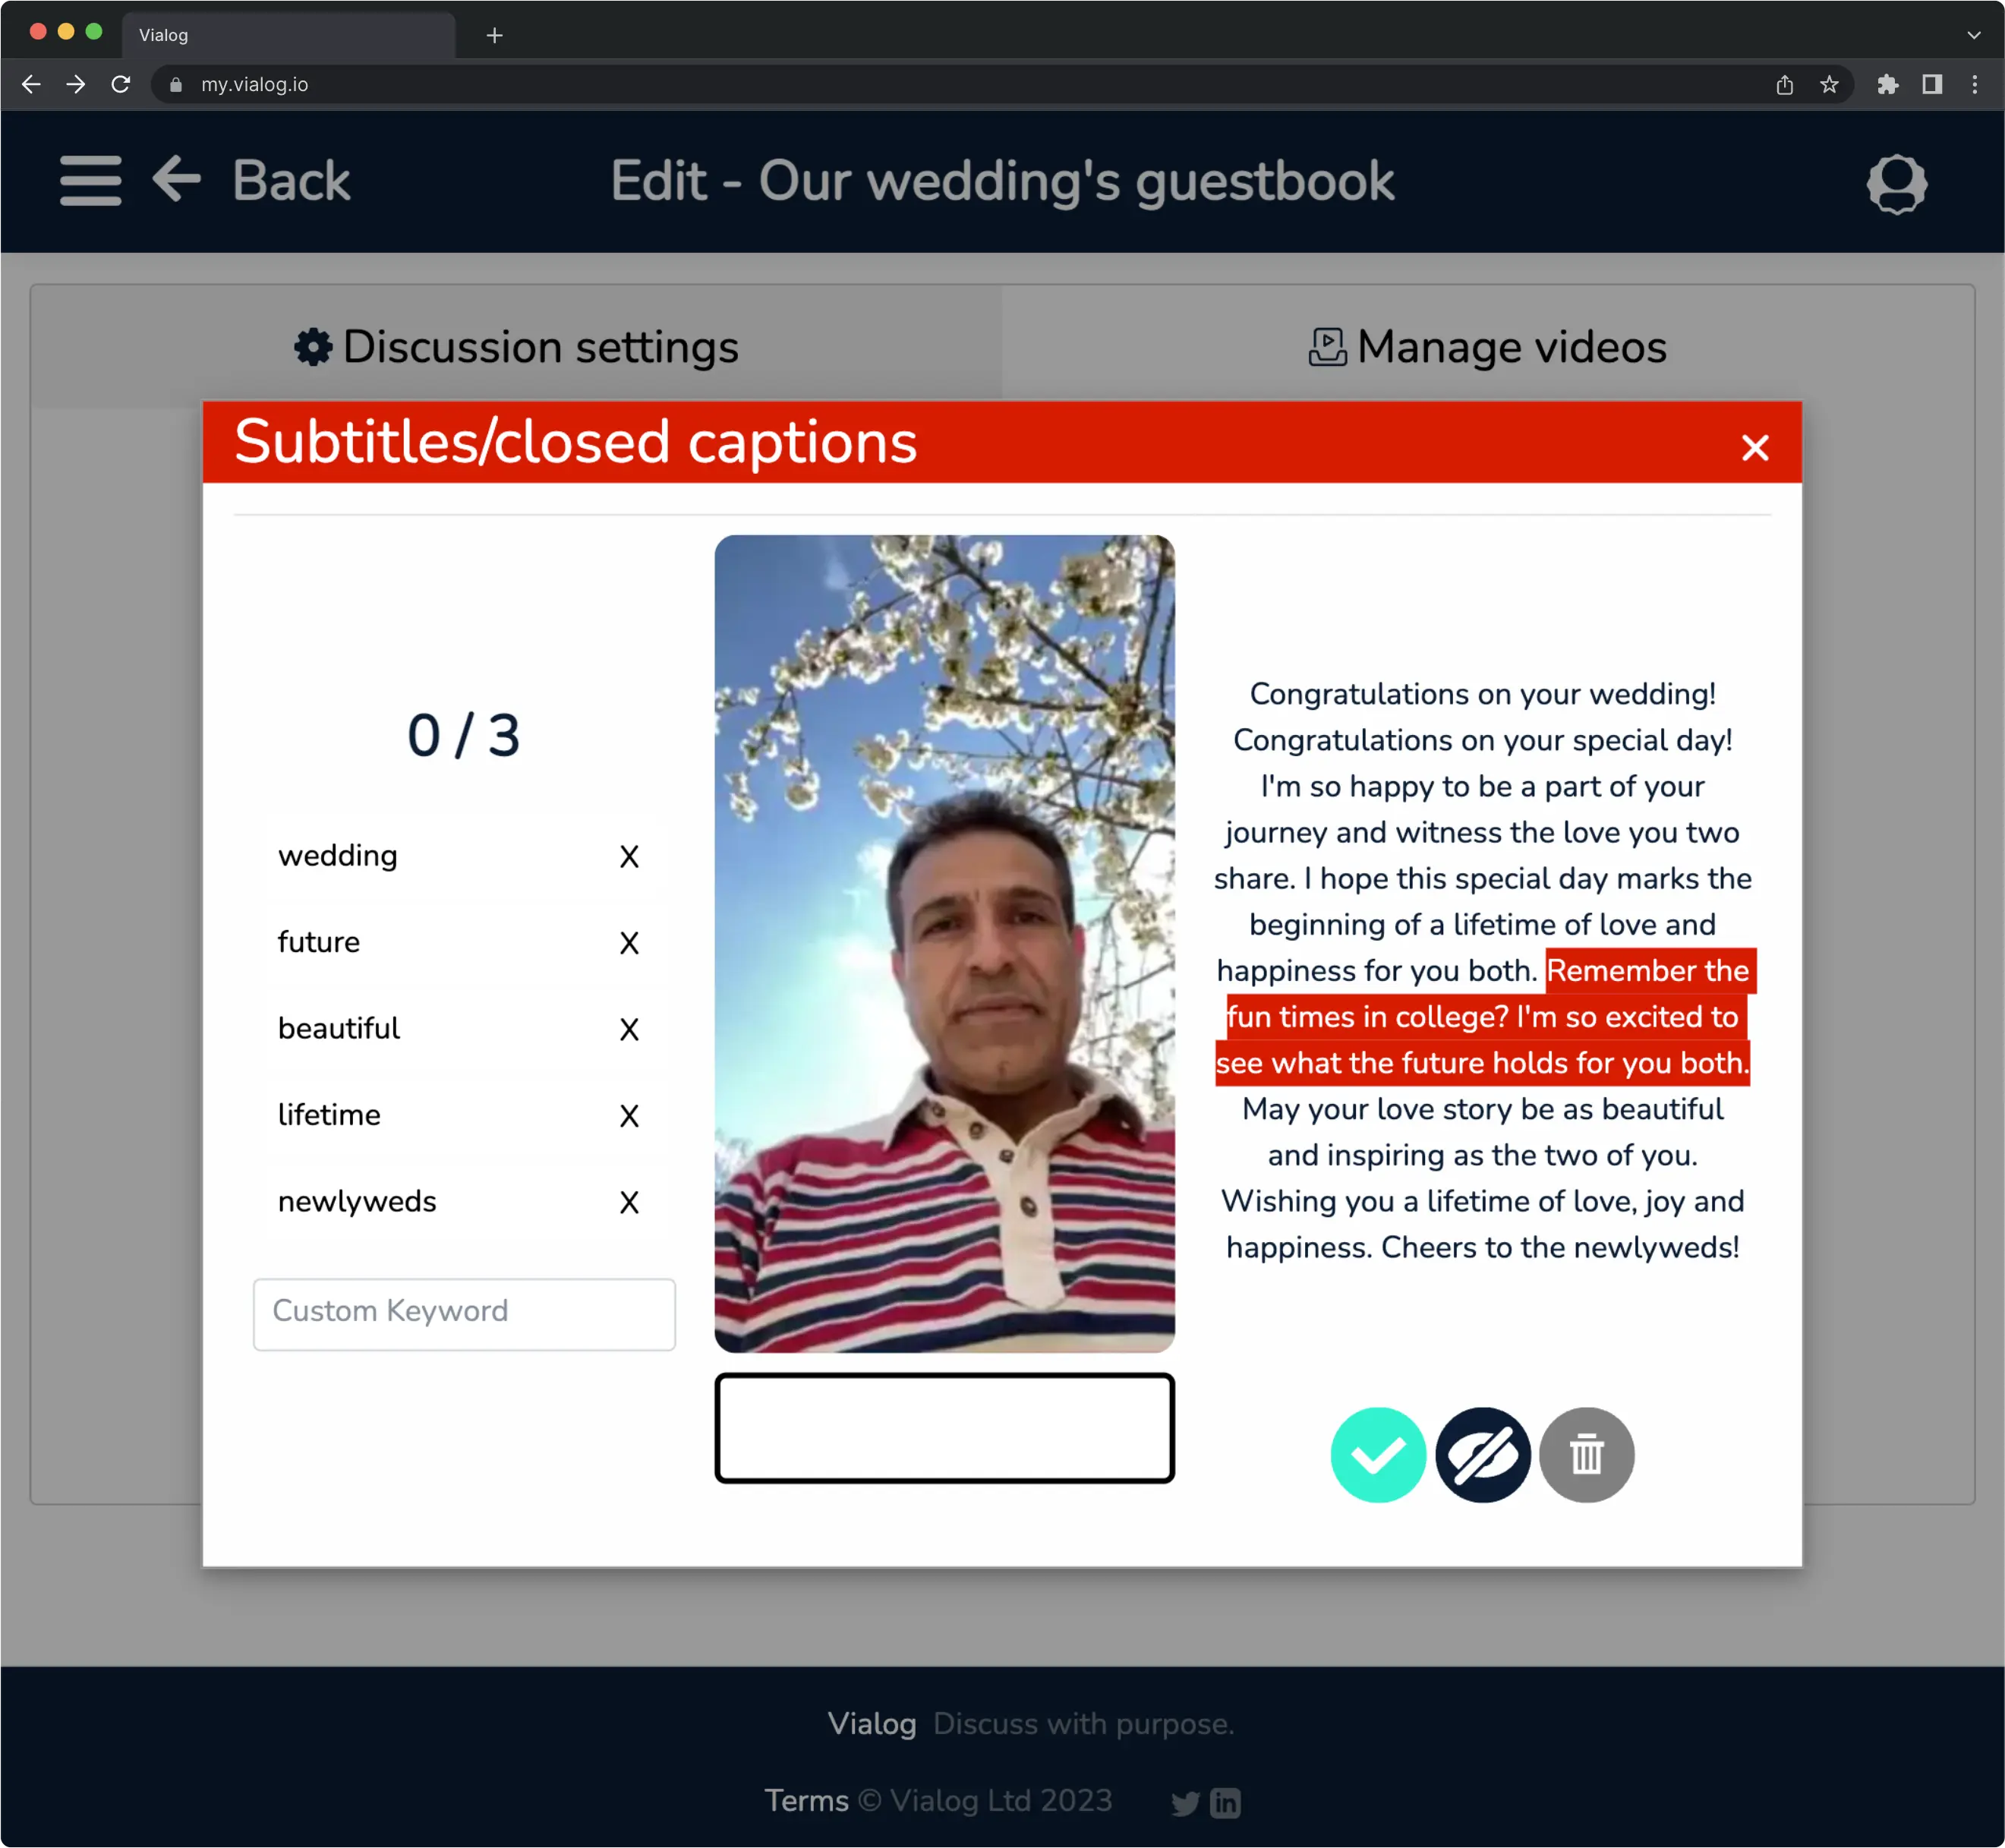Click the video preview thumbnail
Viewport: 2005px width, 1848px height.
(944, 943)
